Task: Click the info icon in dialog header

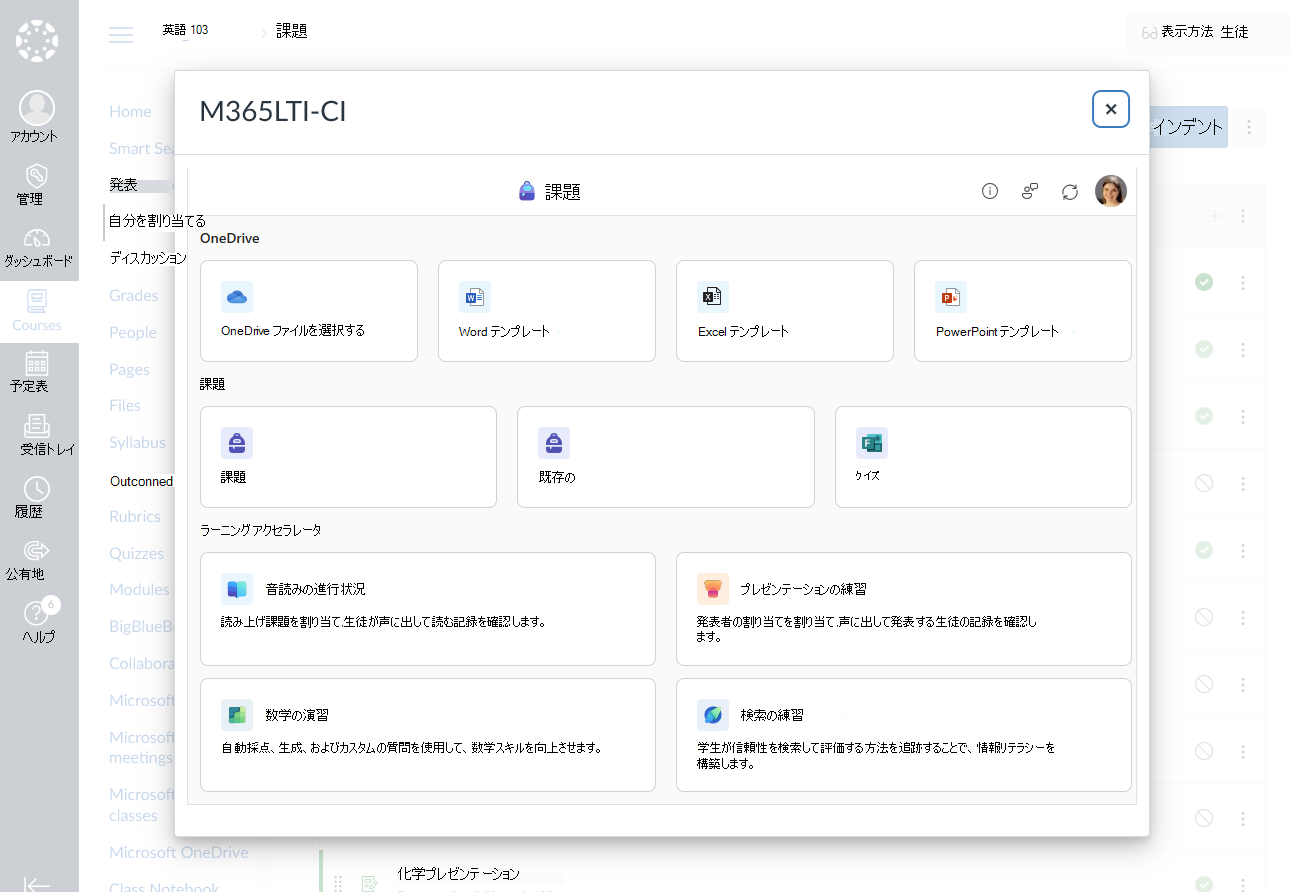Action: (x=990, y=191)
